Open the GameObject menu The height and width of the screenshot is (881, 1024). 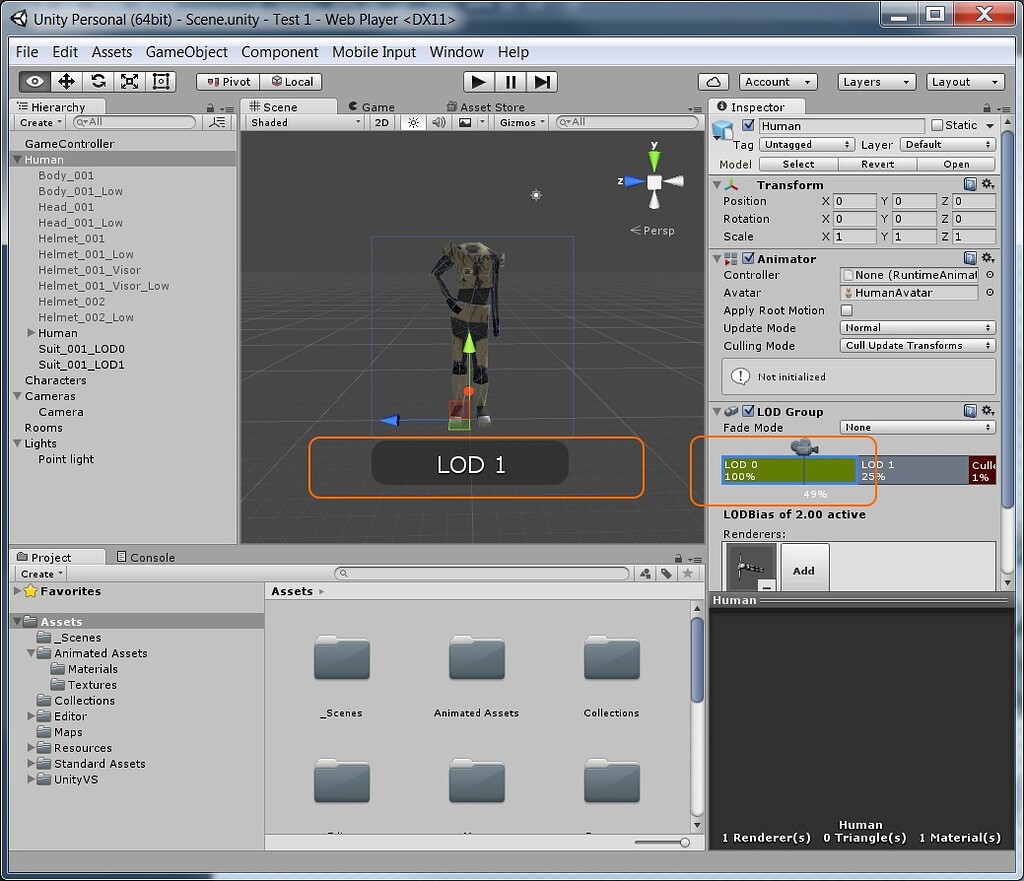(186, 52)
